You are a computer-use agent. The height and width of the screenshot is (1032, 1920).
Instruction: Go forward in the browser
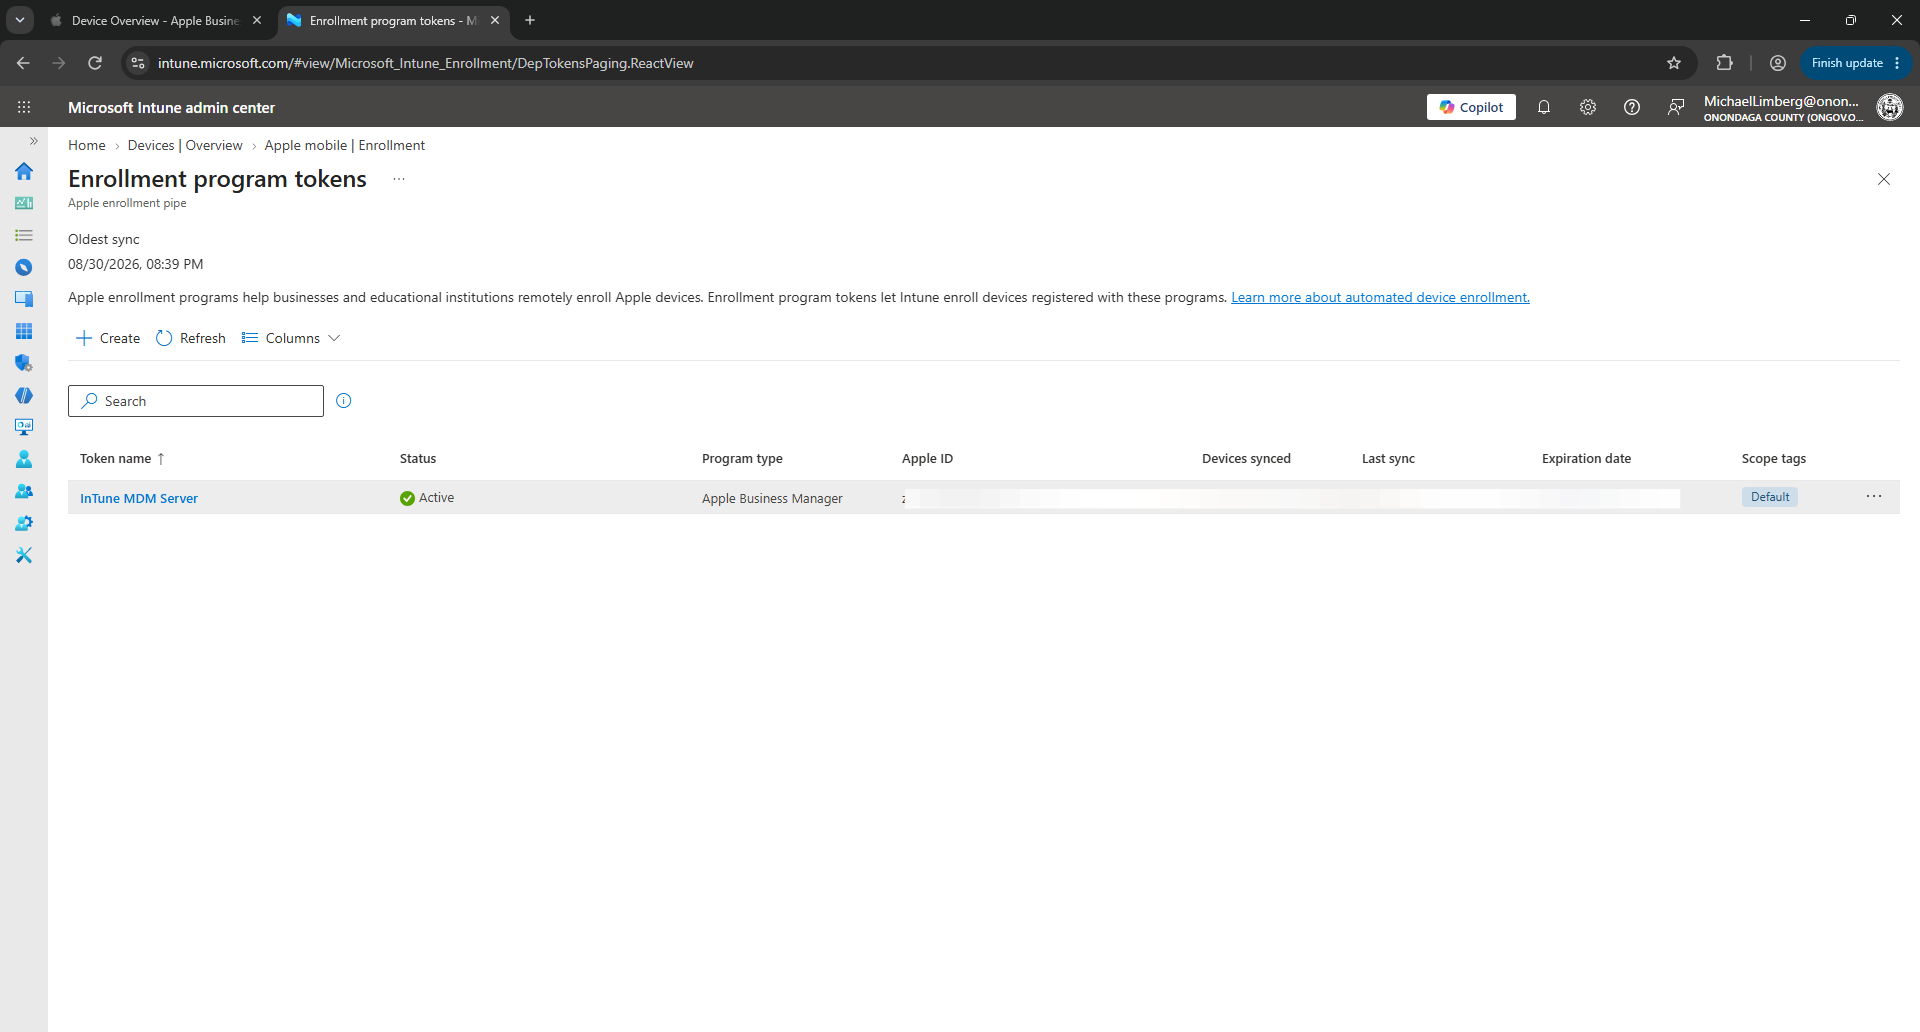pos(59,63)
